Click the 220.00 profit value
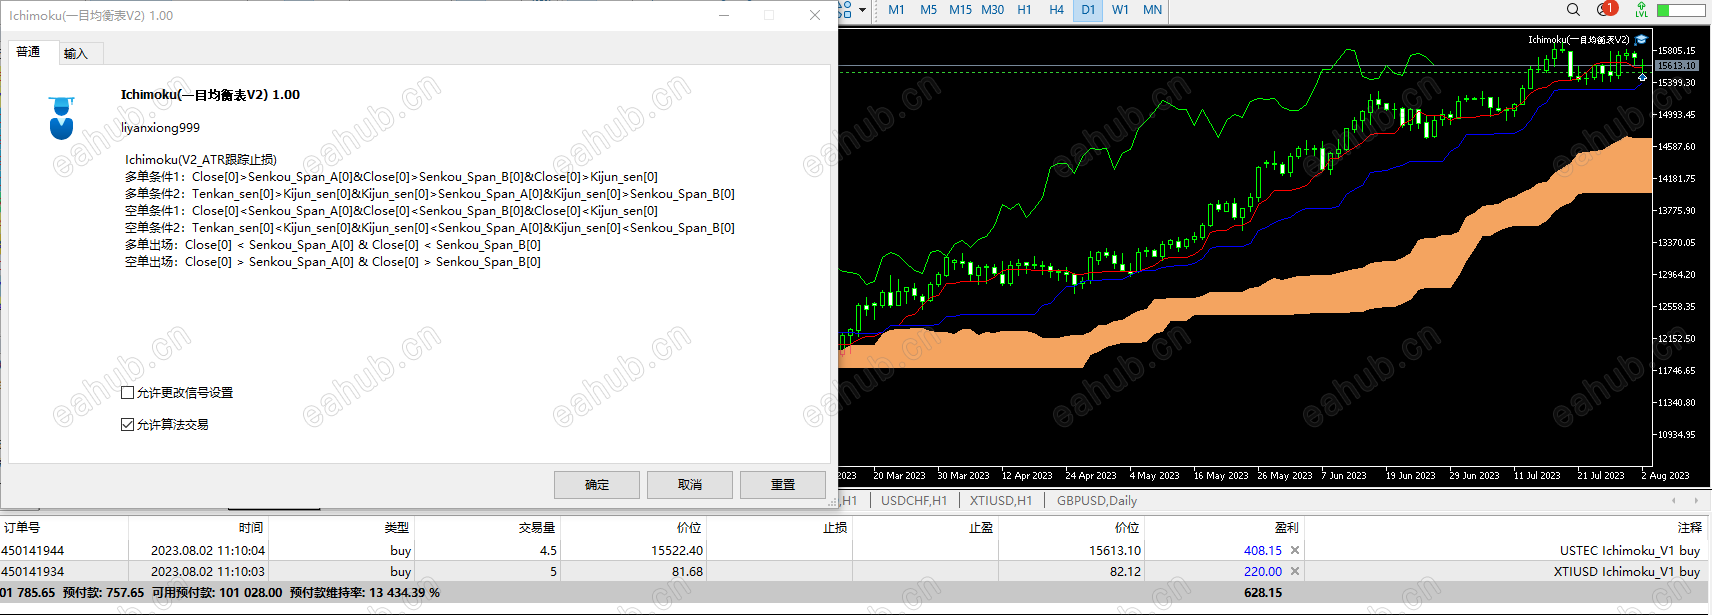Screen dimensions: 1712x615 1263,571
